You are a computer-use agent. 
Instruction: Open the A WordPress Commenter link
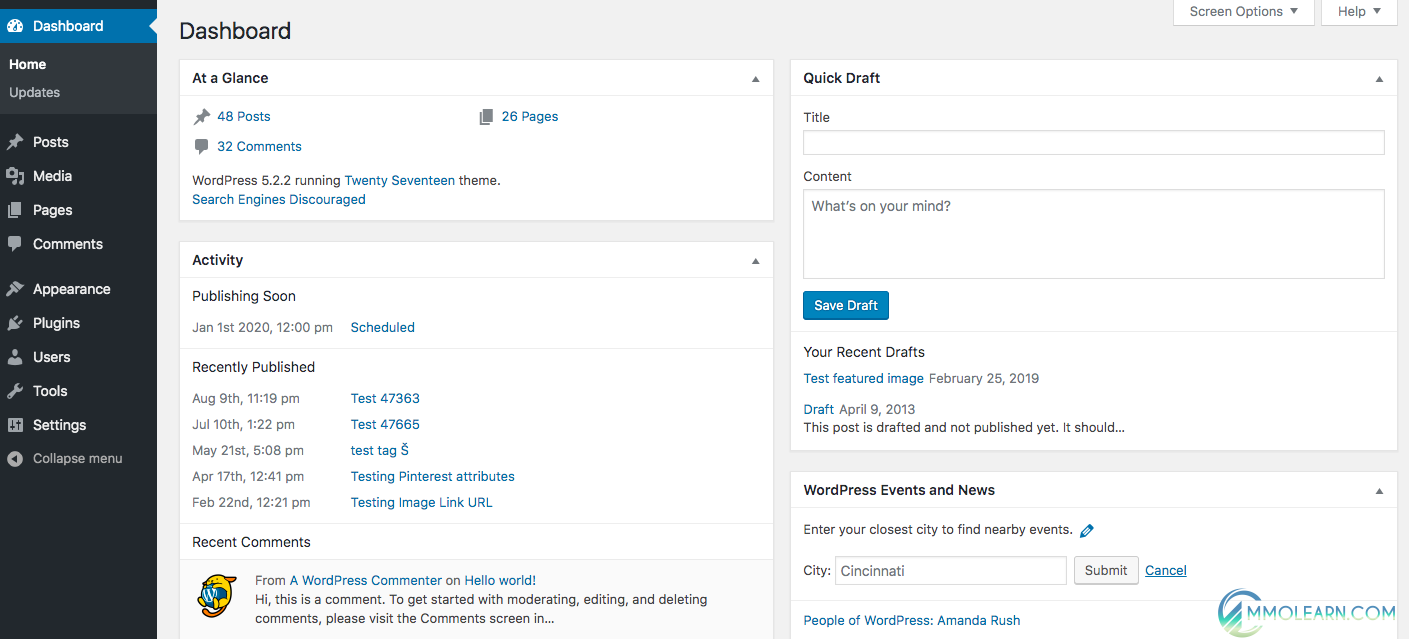(x=366, y=581)
